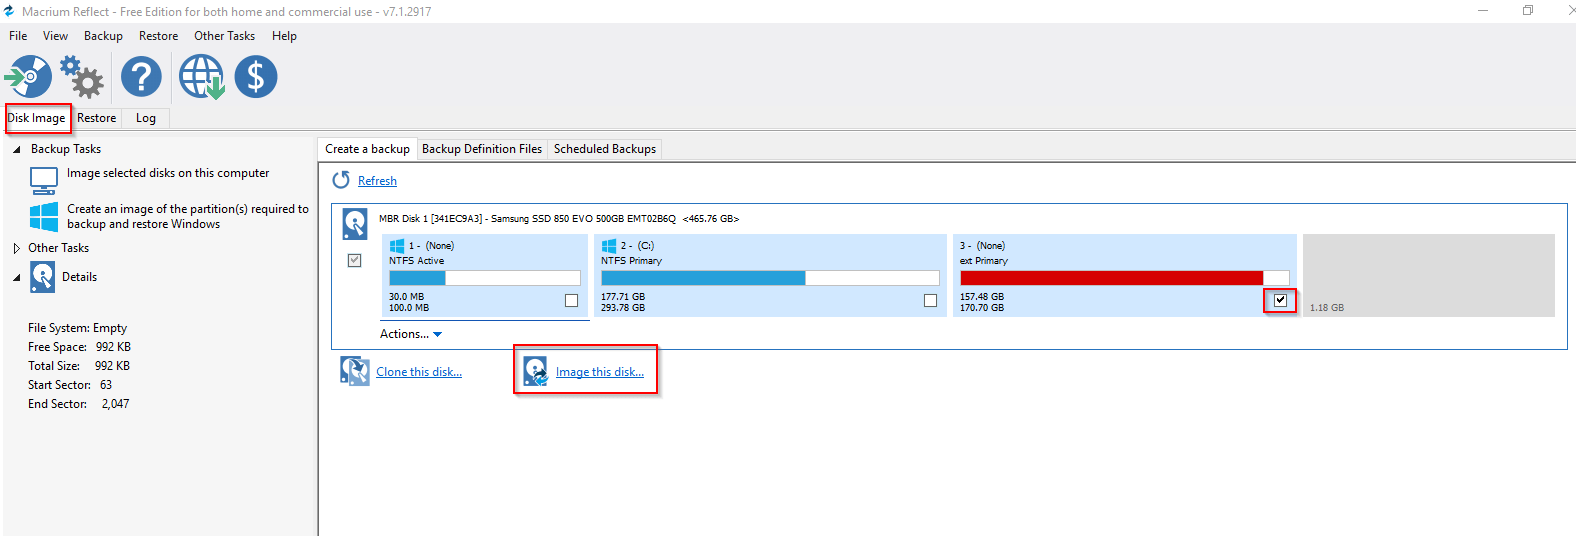The height and width of the screenshot is (536, 1576).
Task: Click the 157.48 GB used size text
Action: tap(982, 297)
